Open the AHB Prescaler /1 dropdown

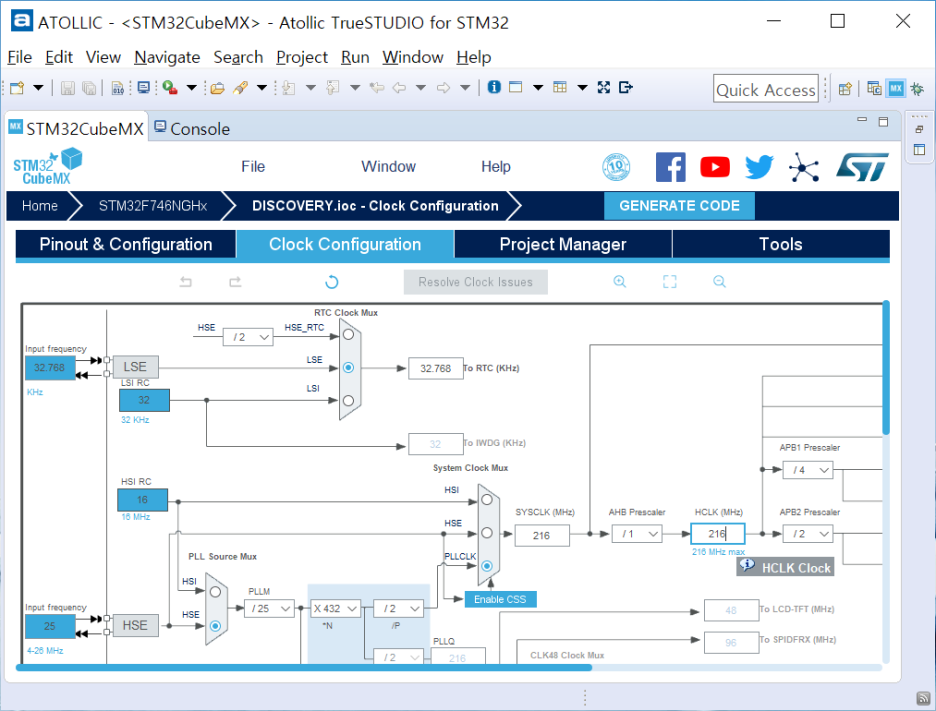[637, 534]
